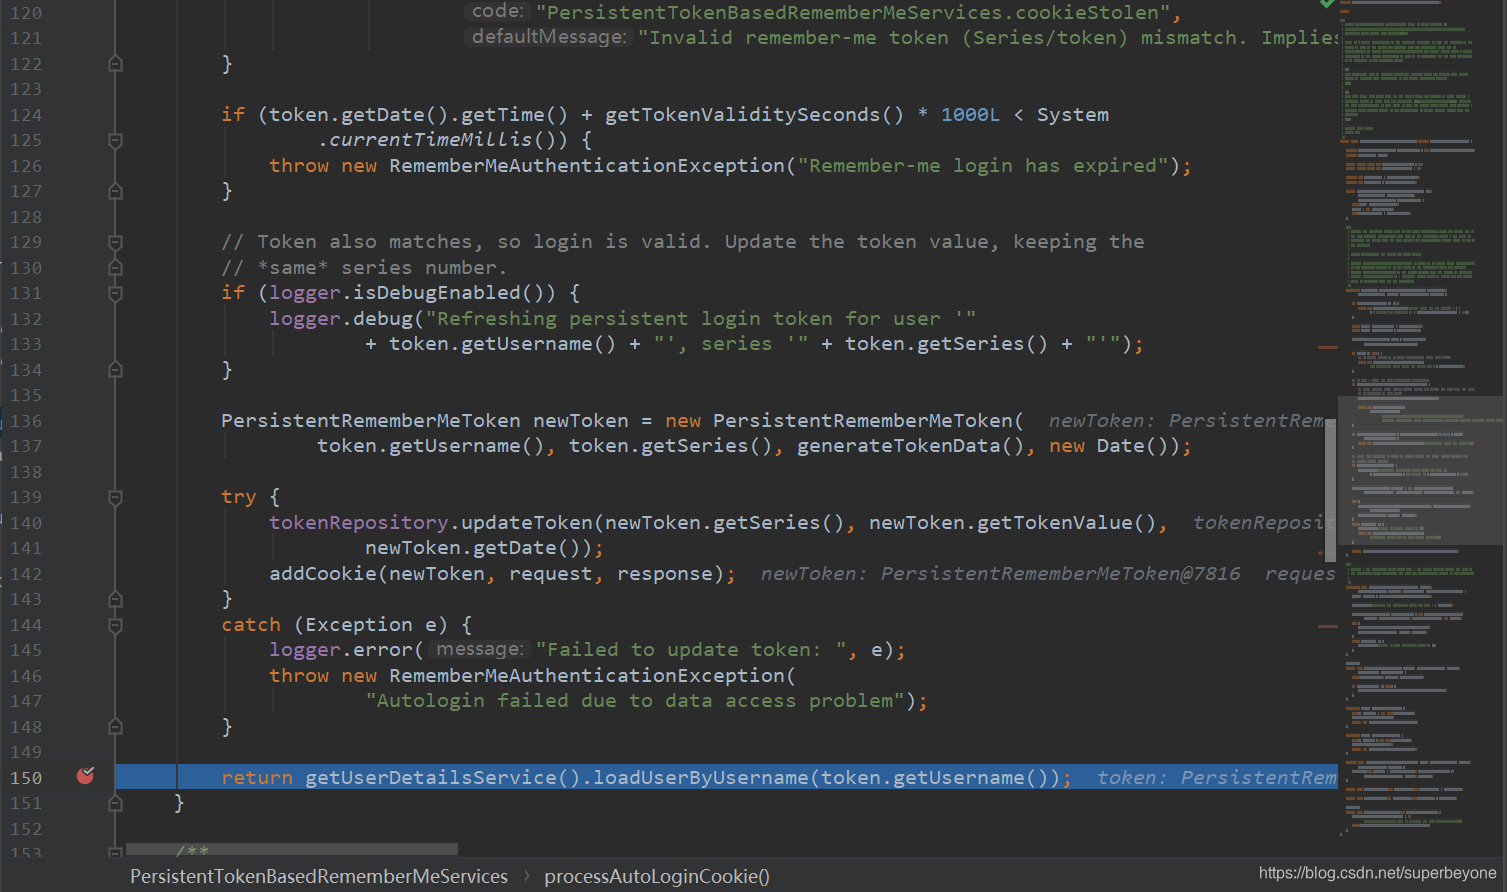This screenshot has height=892, width=1507.
Task: Click line number 146 in the gutter
Action: click(x=26, y=676)
